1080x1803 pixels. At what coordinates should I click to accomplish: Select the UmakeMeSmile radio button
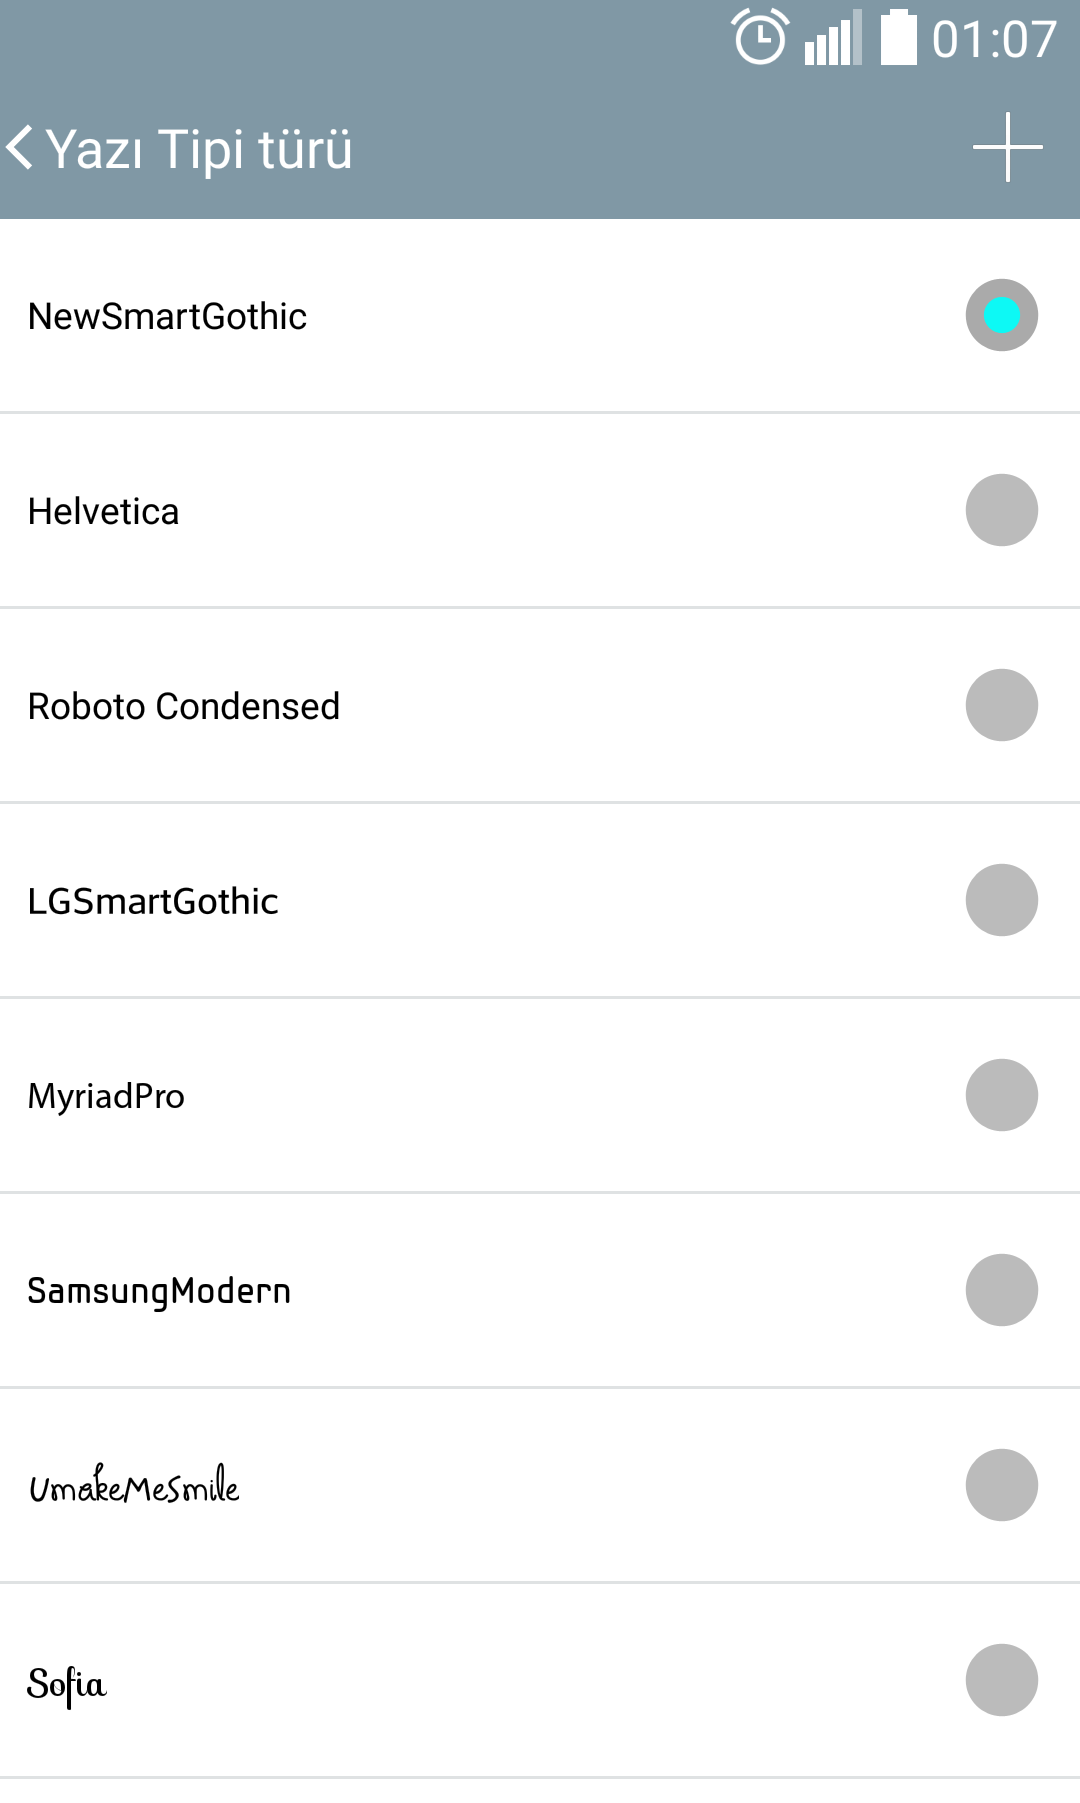pyautogui.click(x=1001, y=1485)
